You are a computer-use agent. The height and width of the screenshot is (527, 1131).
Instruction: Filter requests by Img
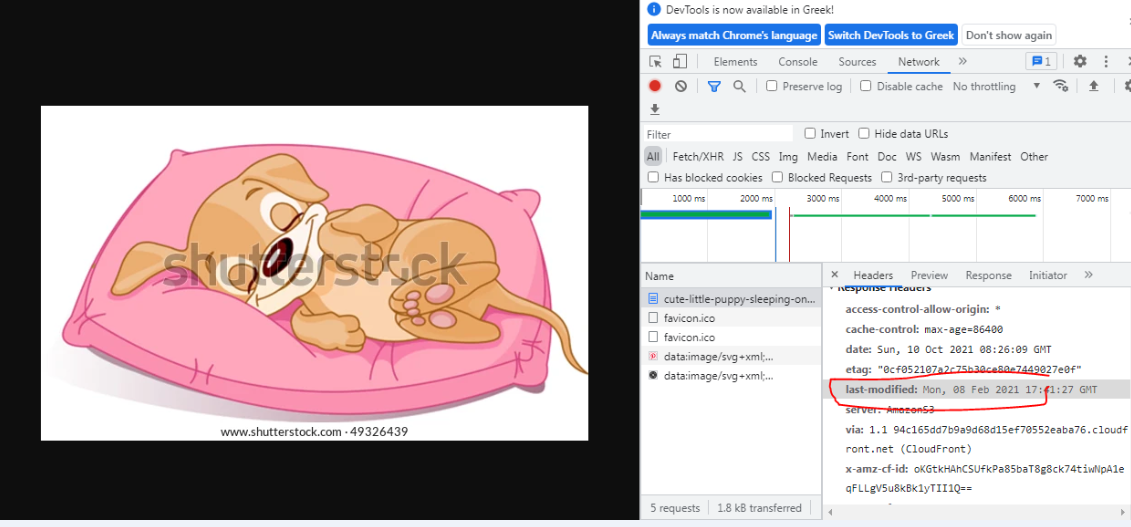click(788, 156)
